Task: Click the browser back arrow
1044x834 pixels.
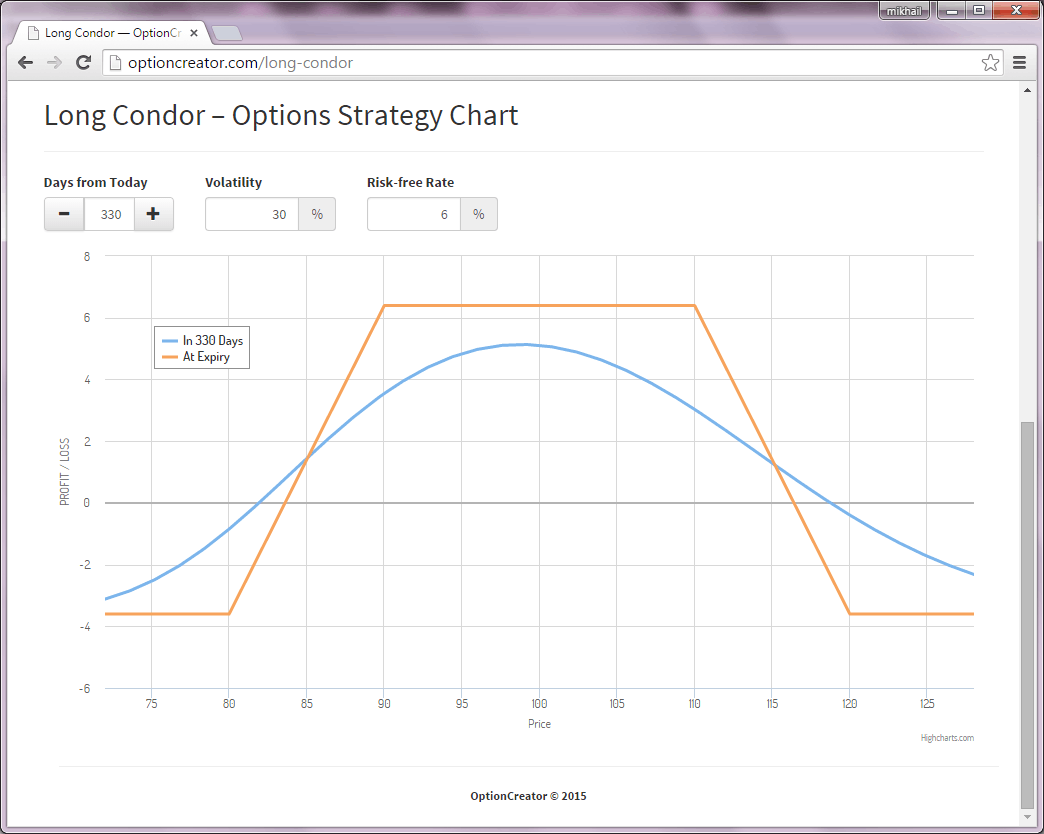Action: pyautogui.click(x=26, y=63)
